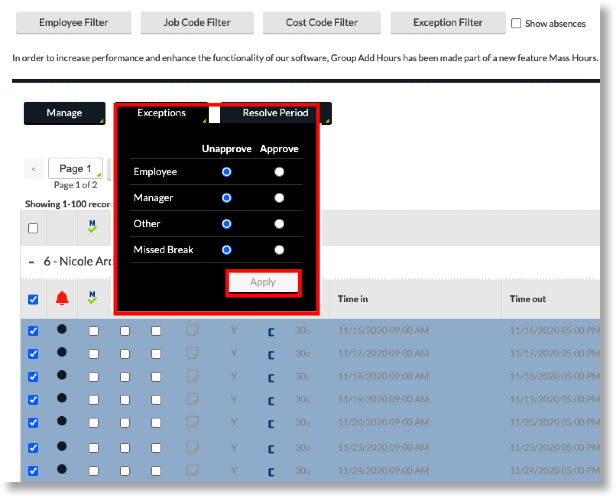This screenshot has width=616, height=498.
Task: Open the Exception Filter
Action: (448, 22)
